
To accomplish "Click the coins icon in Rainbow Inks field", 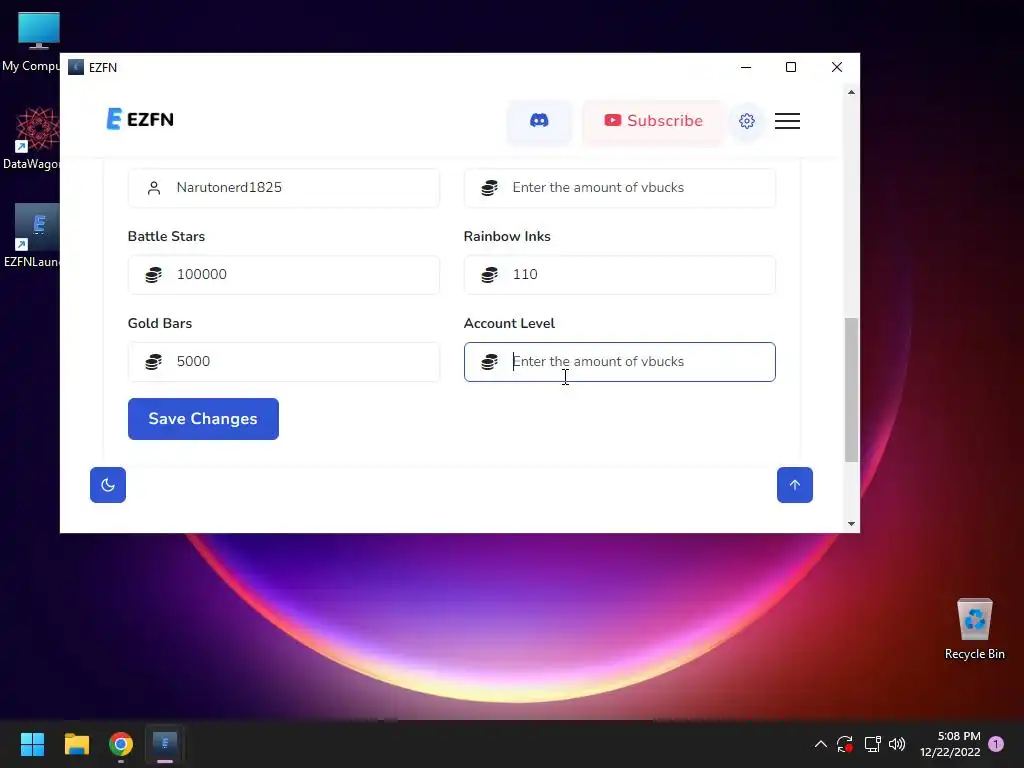I will (x=489, y=274).
